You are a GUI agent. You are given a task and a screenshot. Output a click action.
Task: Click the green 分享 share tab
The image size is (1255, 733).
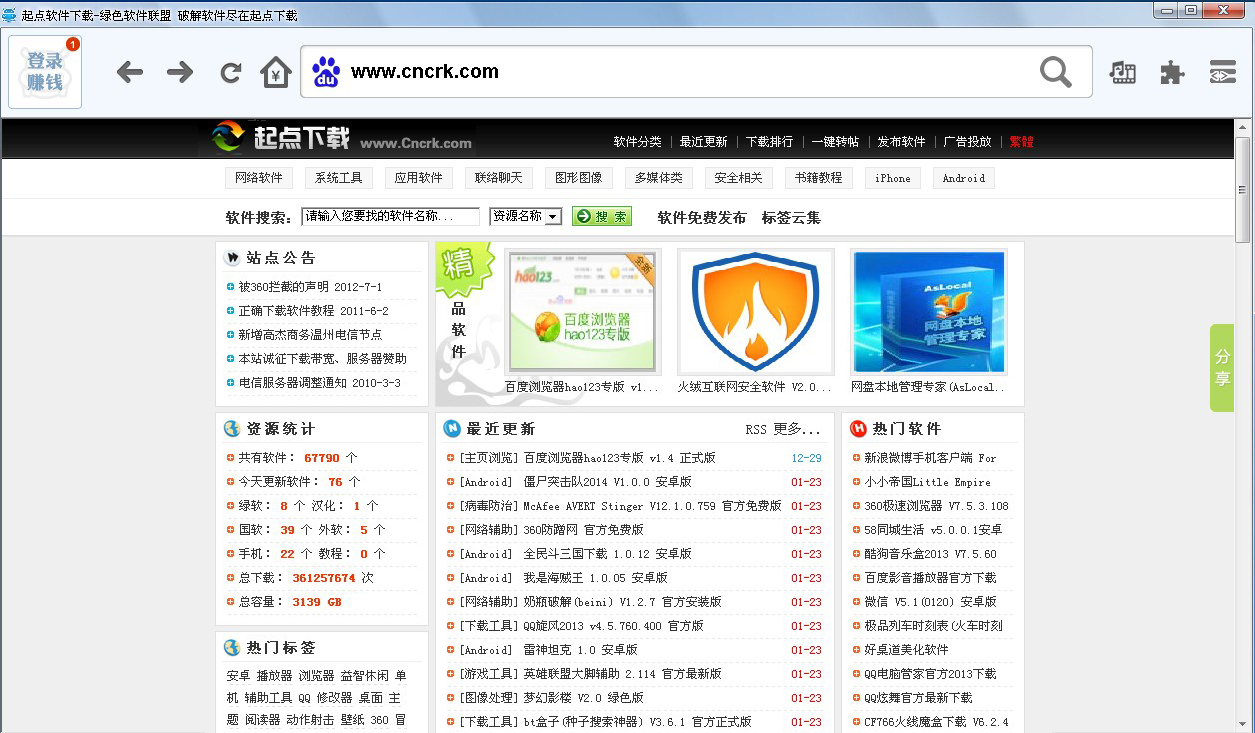pos(1221,367)
